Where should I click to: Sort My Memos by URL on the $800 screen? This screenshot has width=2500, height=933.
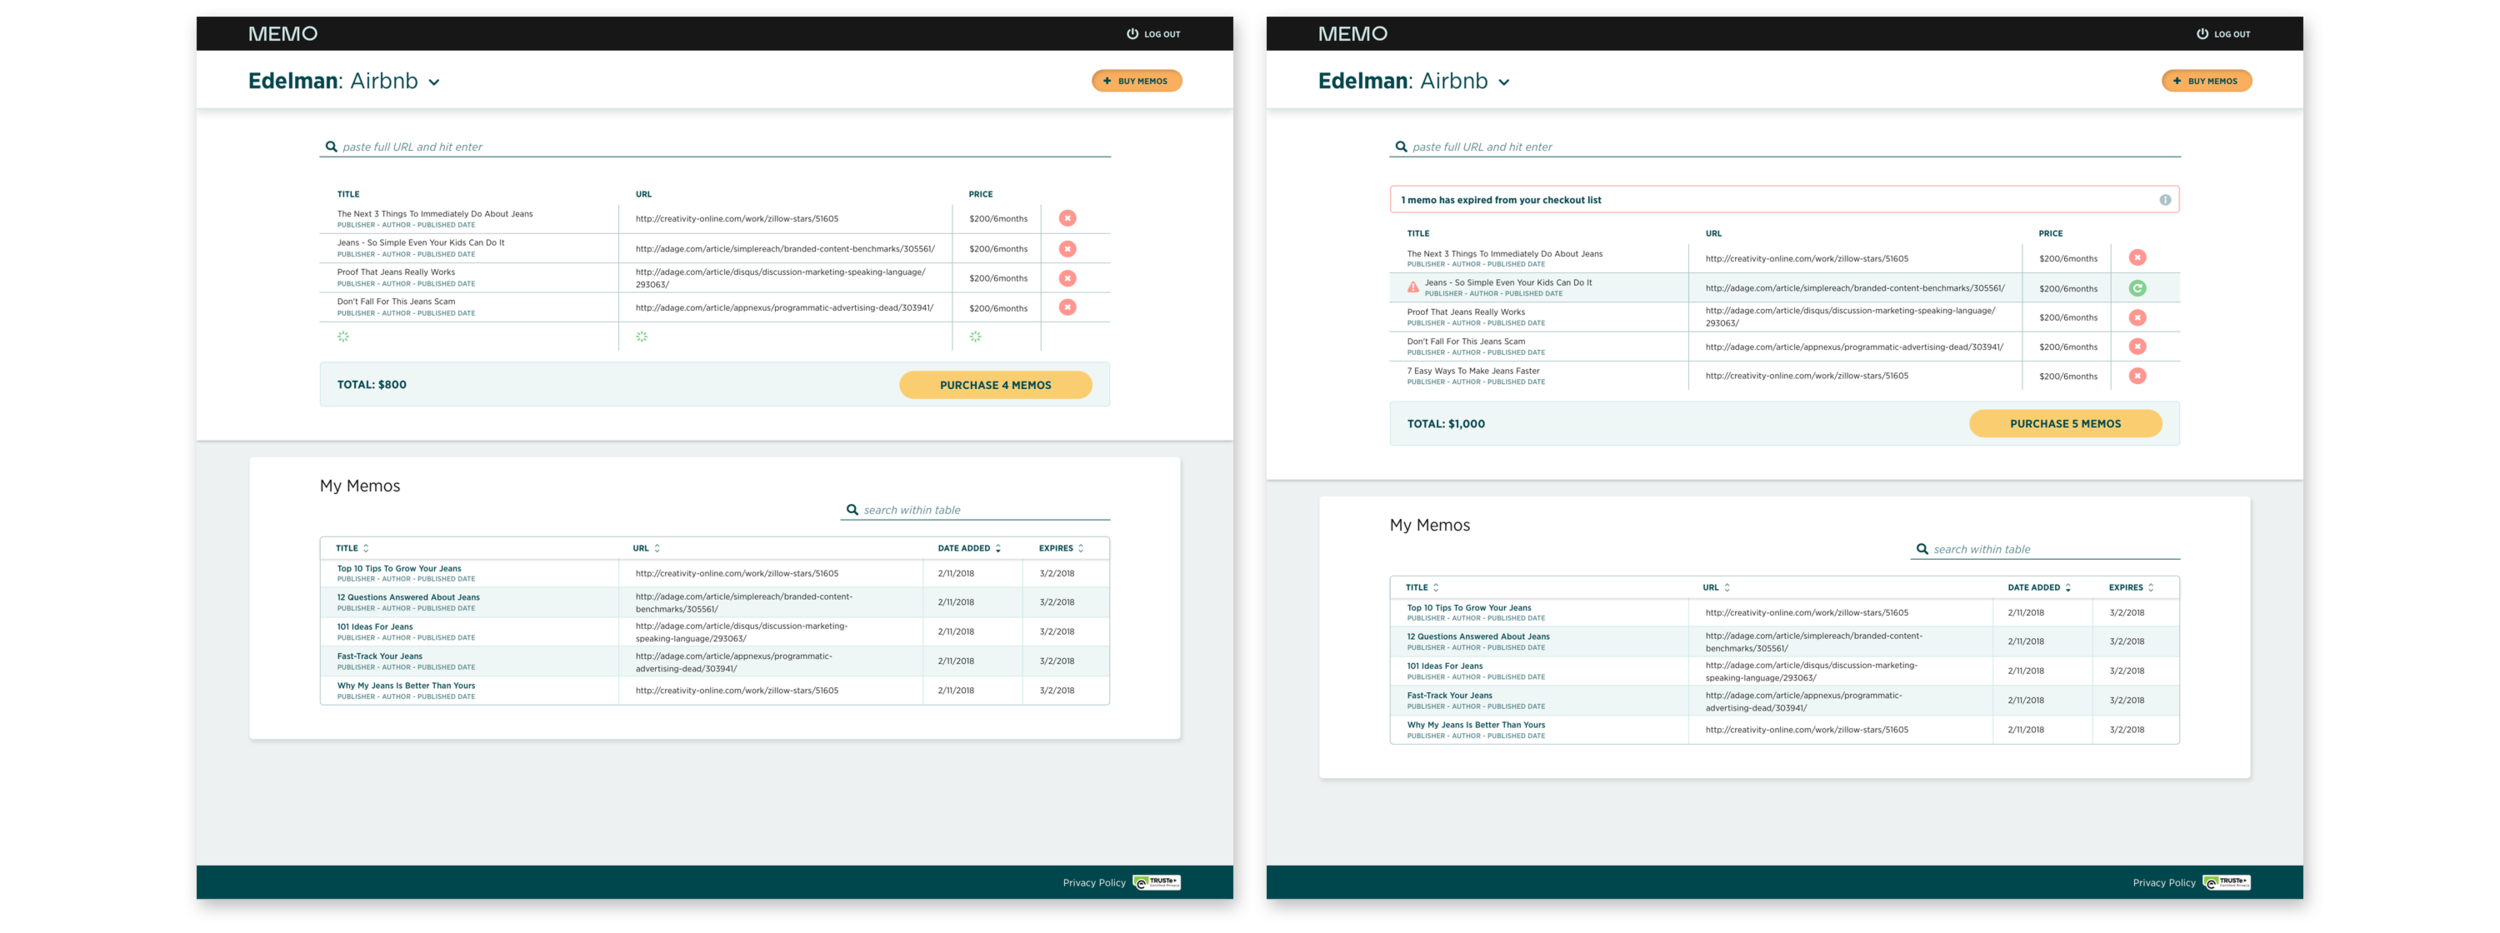[x=657, y=548]
